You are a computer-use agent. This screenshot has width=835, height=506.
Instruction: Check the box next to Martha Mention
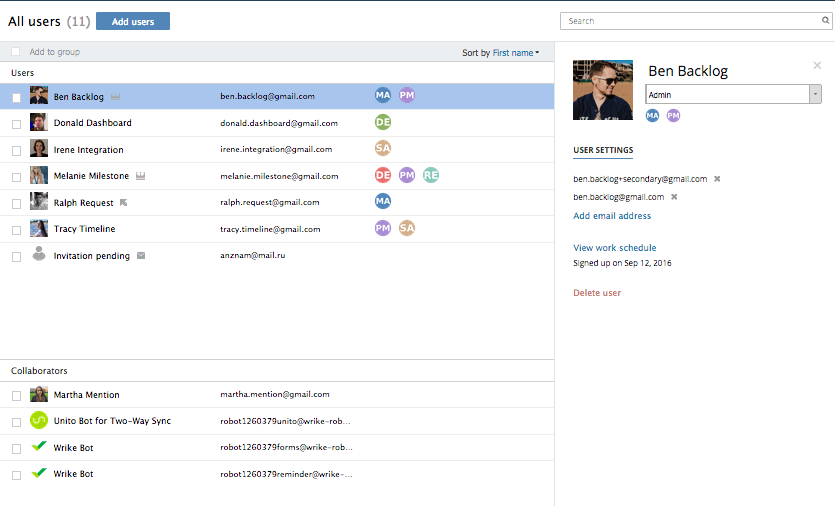[16, 396]
